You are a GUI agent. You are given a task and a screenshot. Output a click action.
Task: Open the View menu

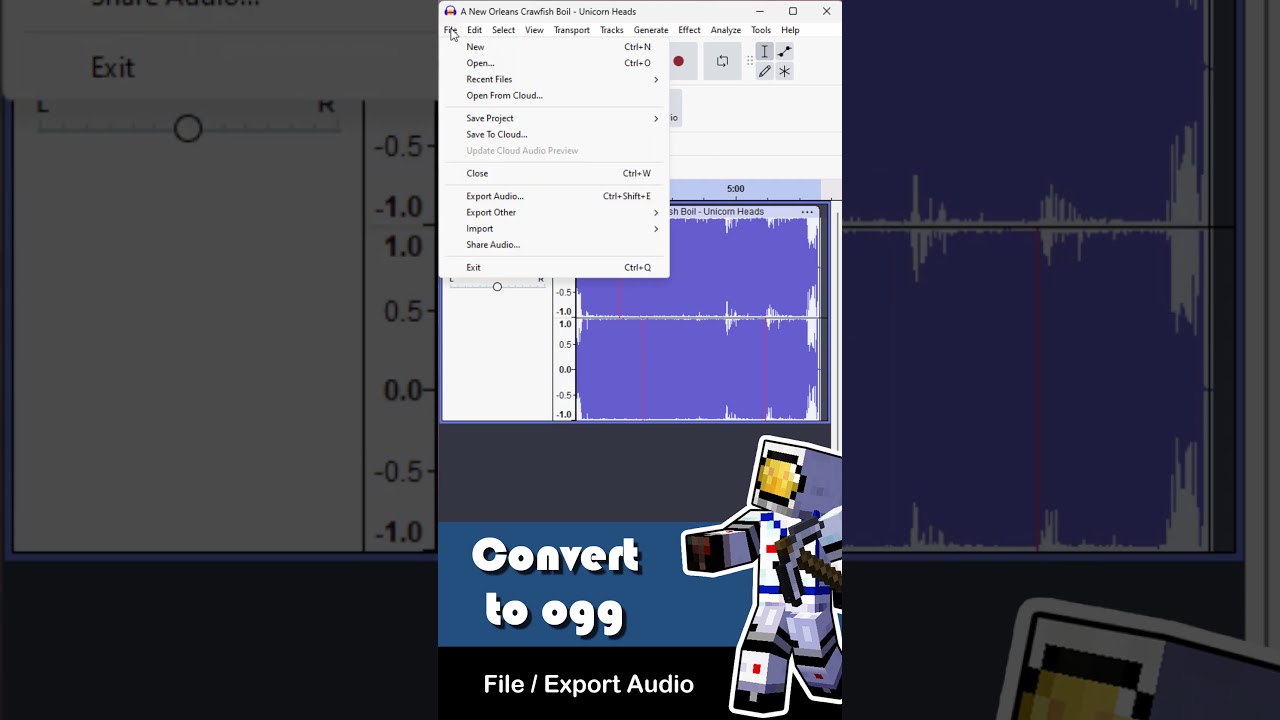534,30
